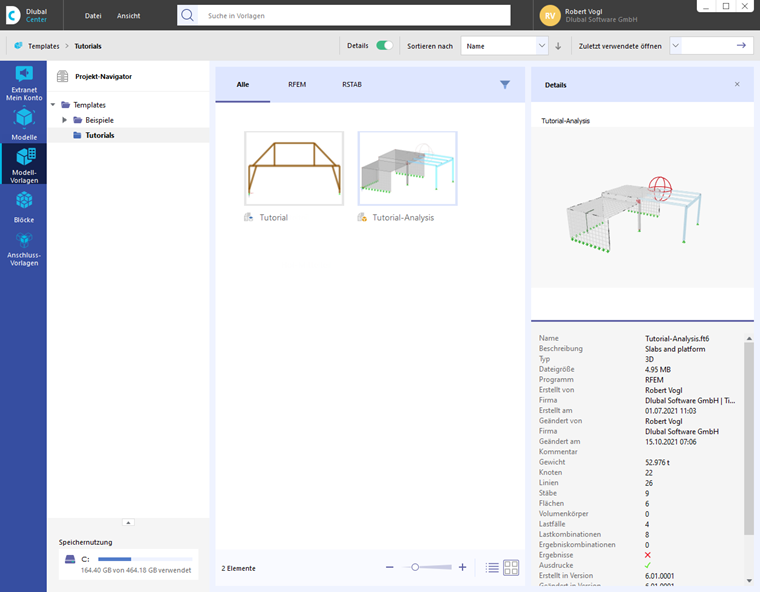Expand the Beispiele folder
Screen dimensions: 760x592
[x=64, y=120]
